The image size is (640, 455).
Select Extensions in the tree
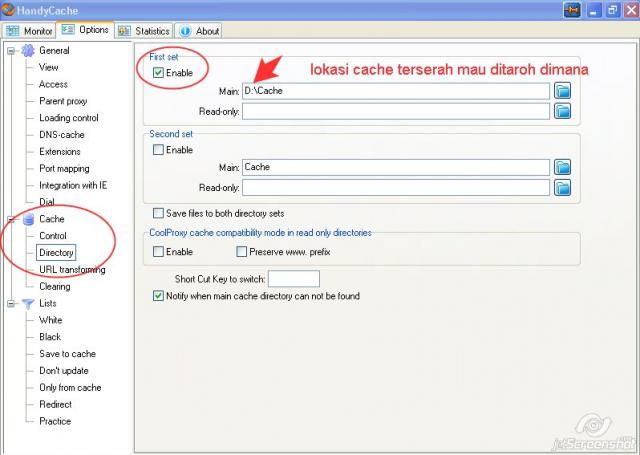tap(60, 152)
